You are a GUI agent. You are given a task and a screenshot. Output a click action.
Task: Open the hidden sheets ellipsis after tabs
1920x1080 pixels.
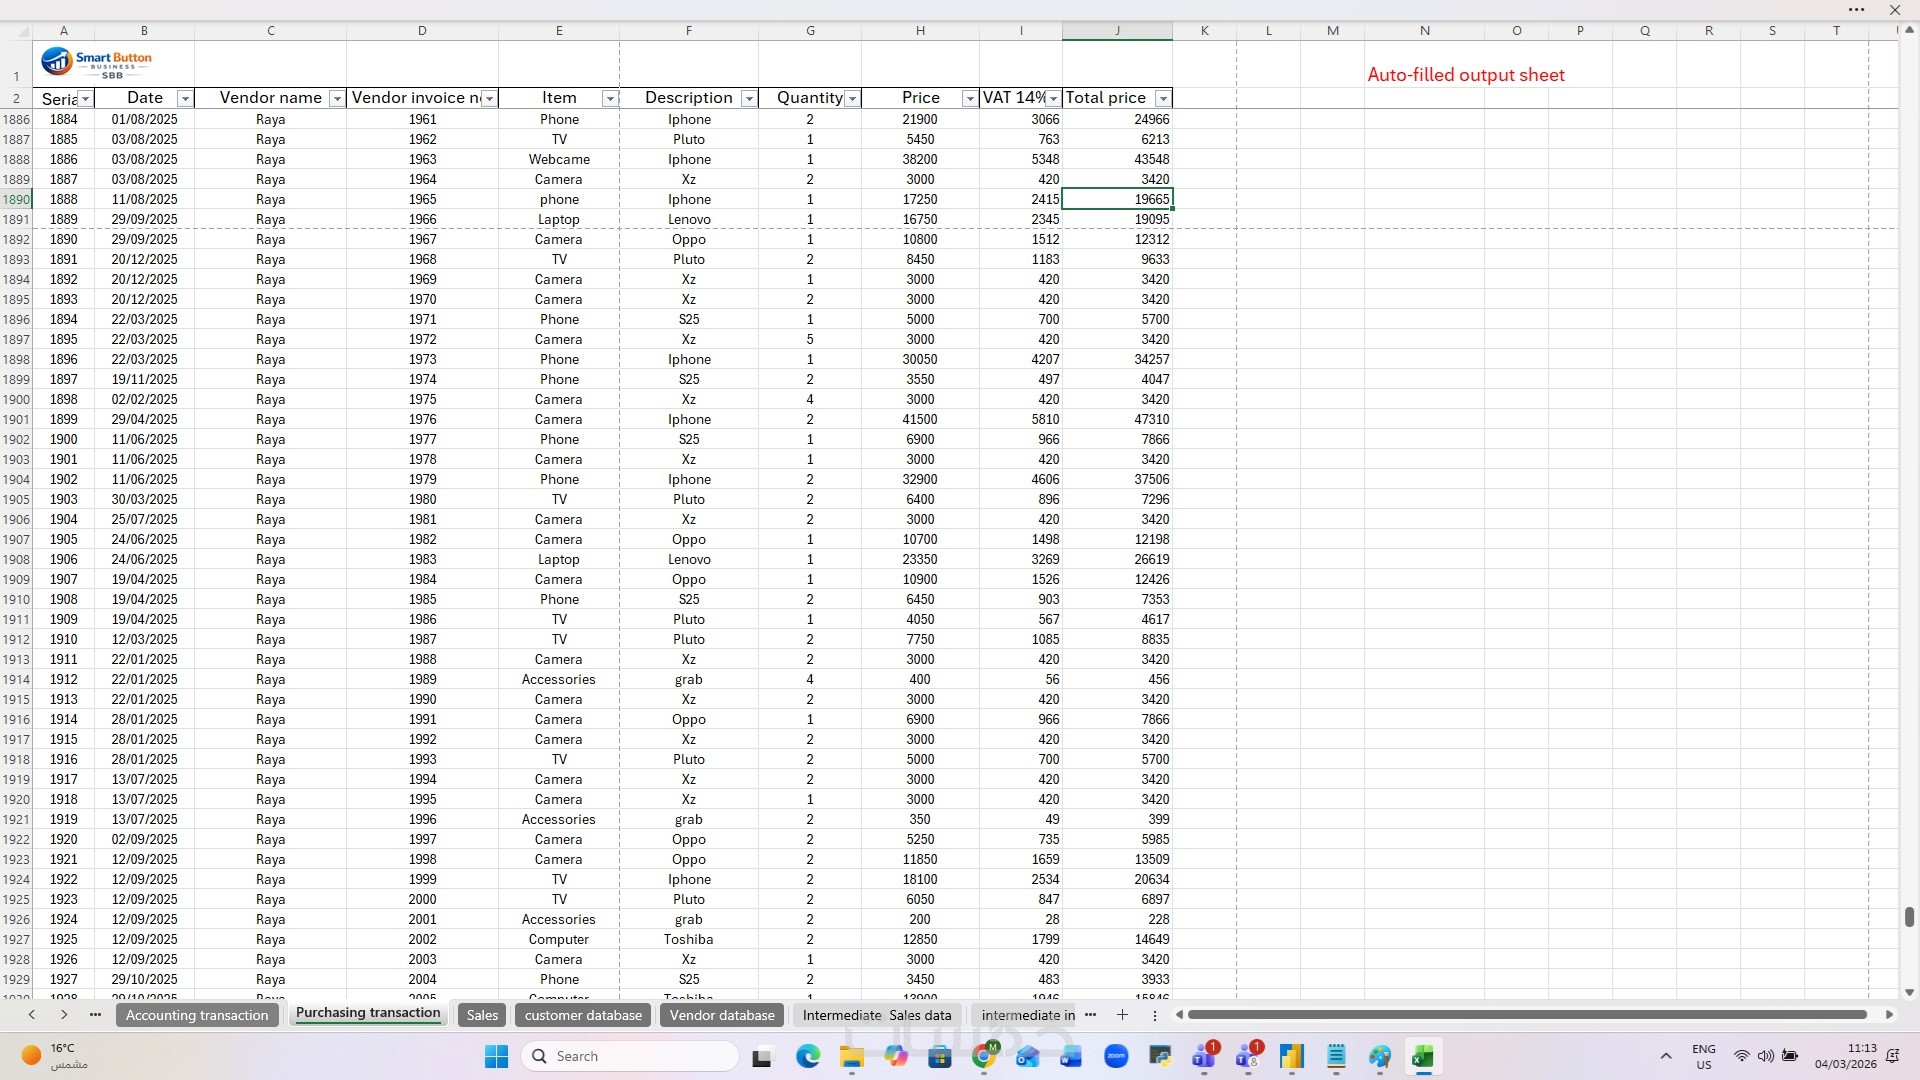(x=1091, y=1015)
